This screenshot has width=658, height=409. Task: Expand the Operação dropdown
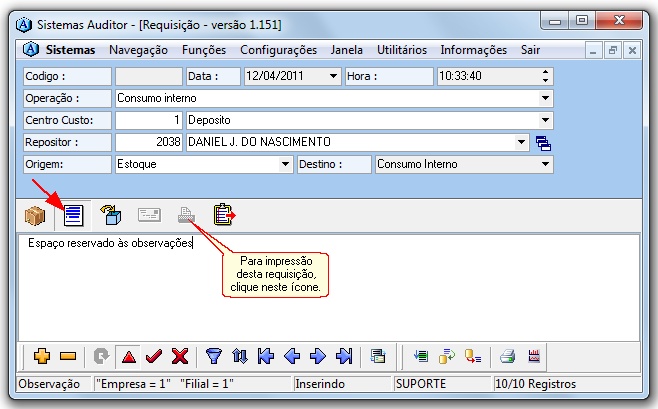546,98
